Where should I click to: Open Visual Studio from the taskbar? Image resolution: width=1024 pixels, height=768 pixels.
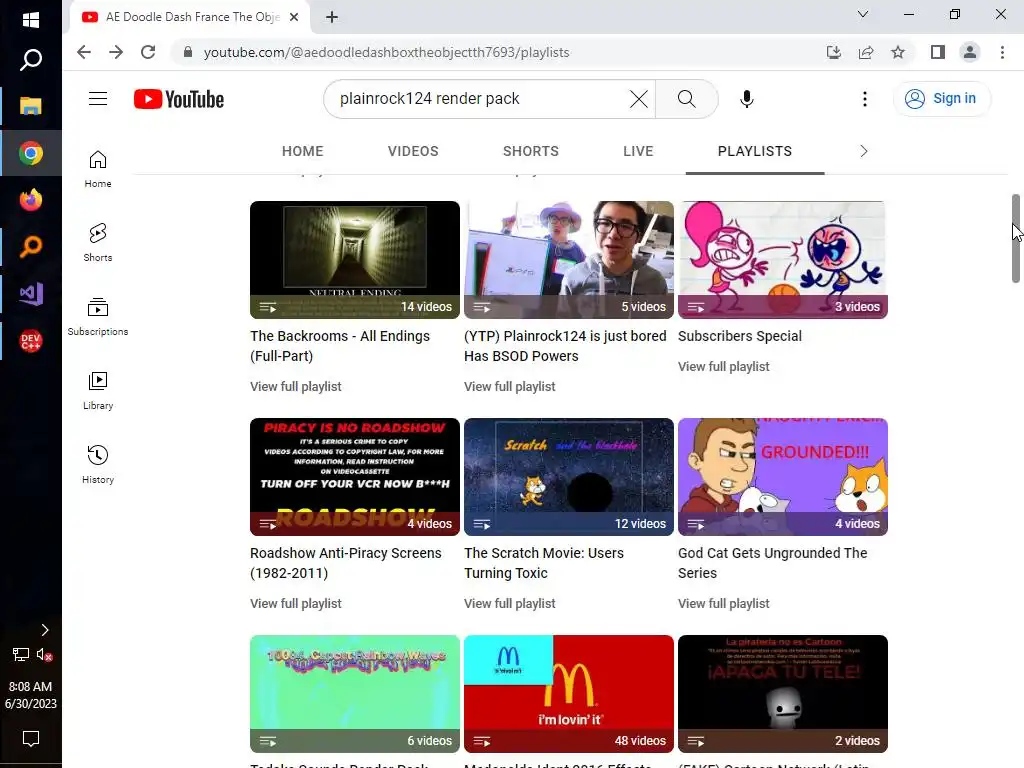pyautogui.click(x=31, y=294)
